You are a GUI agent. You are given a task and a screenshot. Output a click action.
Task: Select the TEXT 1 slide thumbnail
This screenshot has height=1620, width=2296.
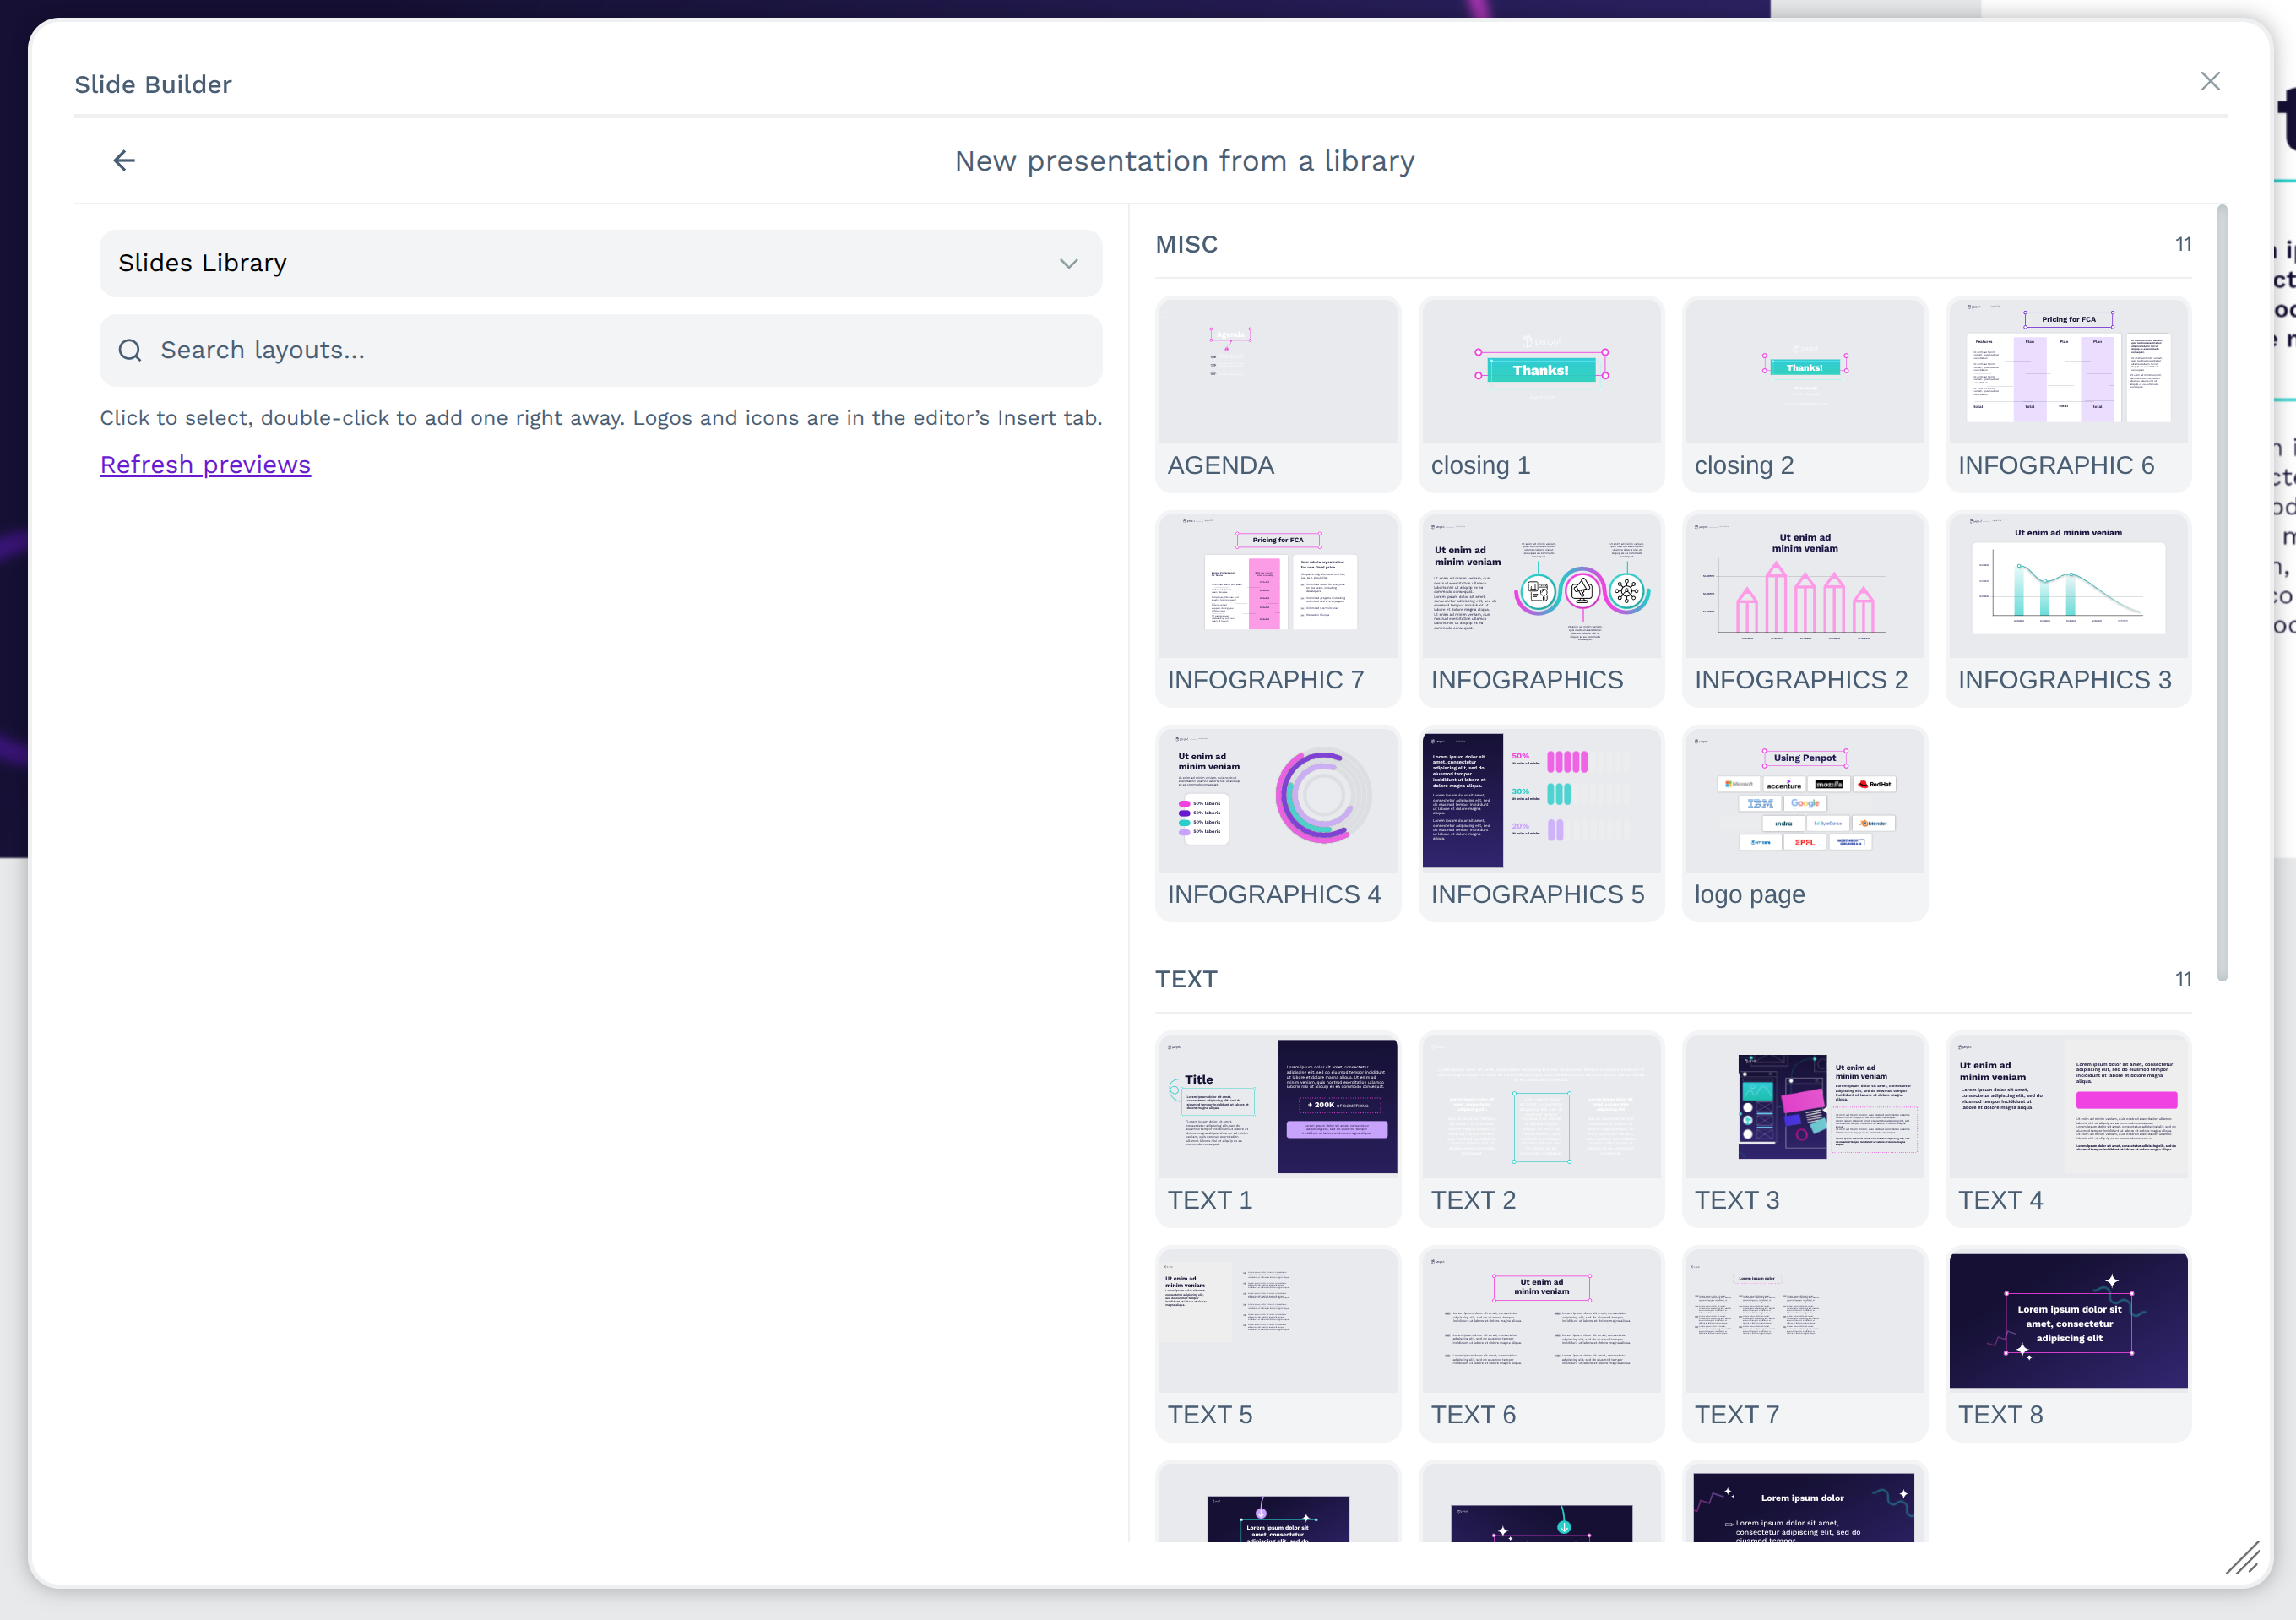(1278, 1129)
